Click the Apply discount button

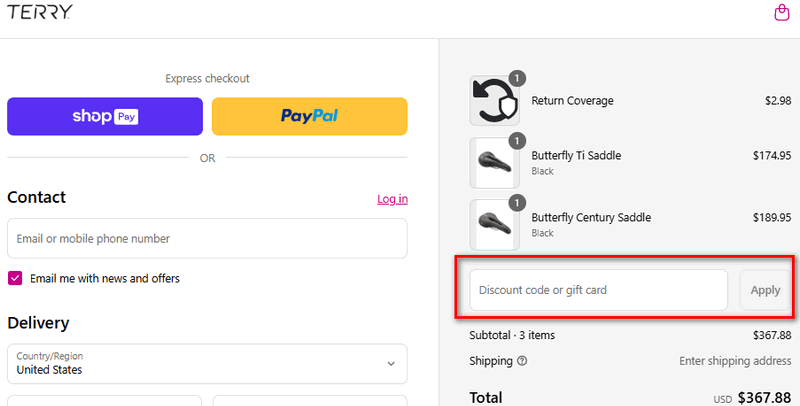point(765,290)
